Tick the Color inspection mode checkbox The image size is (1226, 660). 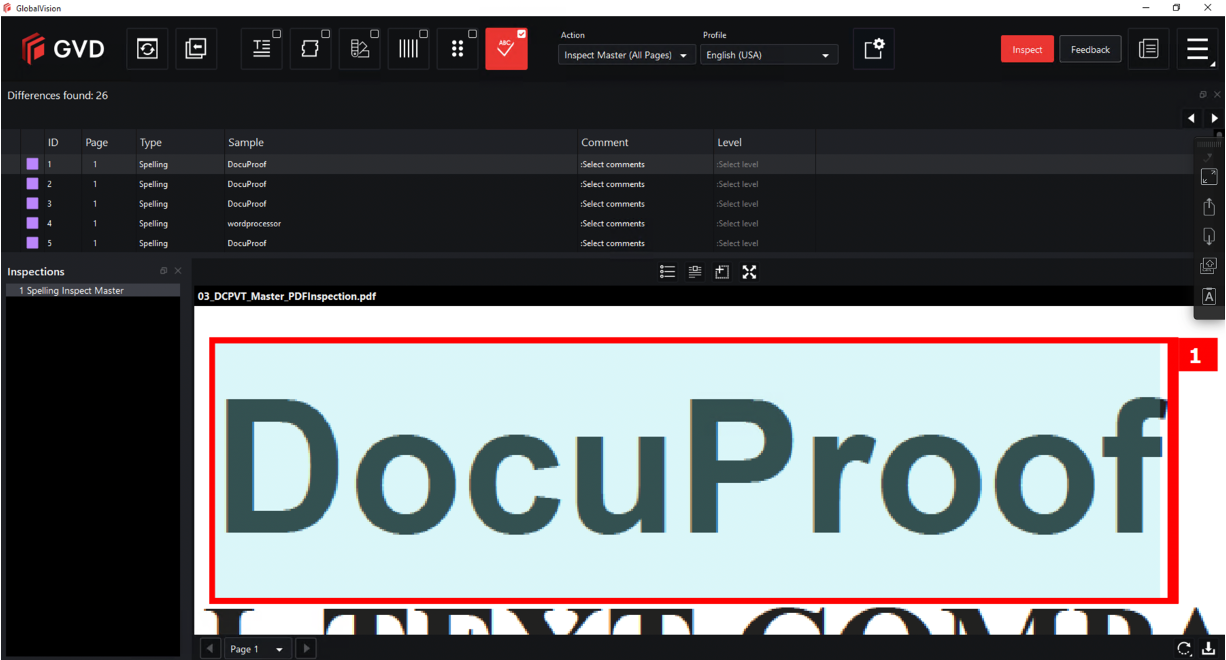click(x=375, y=34)
